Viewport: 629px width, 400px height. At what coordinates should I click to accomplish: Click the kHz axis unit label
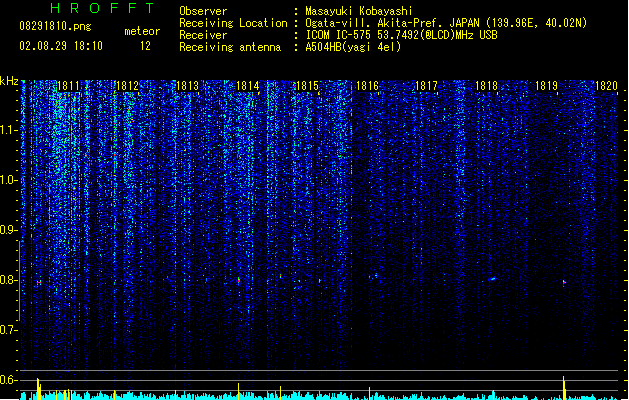pos(9,81)
